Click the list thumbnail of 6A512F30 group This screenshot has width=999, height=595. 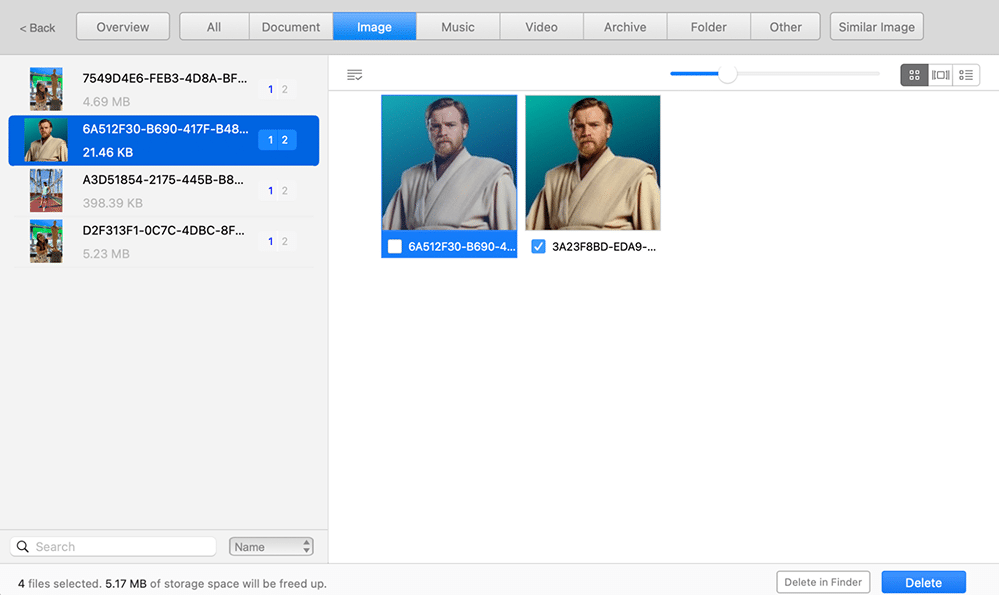pos(46,140)
